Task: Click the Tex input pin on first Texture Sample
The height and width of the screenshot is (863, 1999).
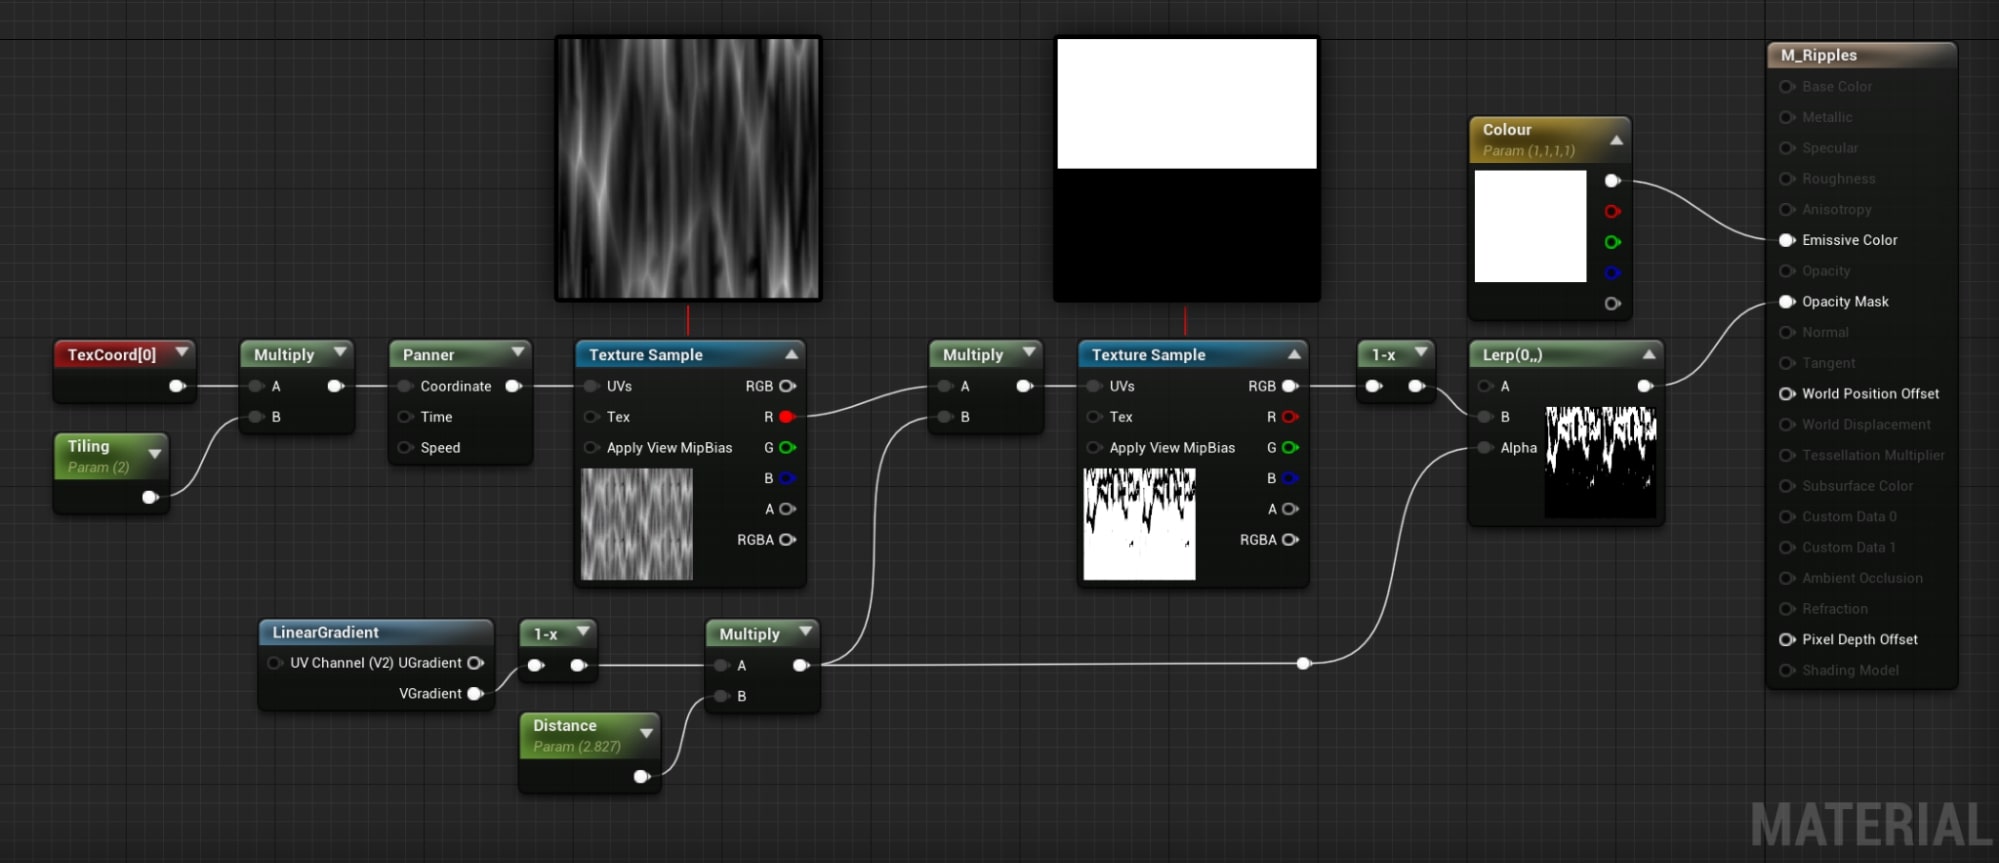Action: (591, 417)
